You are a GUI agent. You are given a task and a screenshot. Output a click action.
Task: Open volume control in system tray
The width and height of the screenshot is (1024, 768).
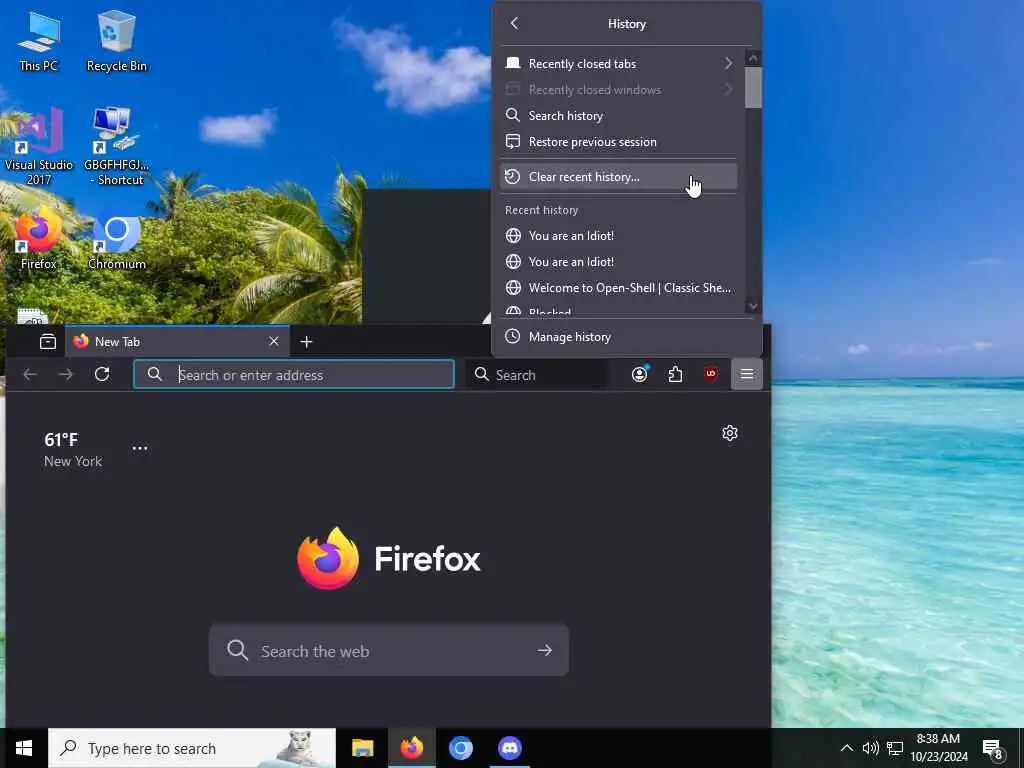[871, 748]
